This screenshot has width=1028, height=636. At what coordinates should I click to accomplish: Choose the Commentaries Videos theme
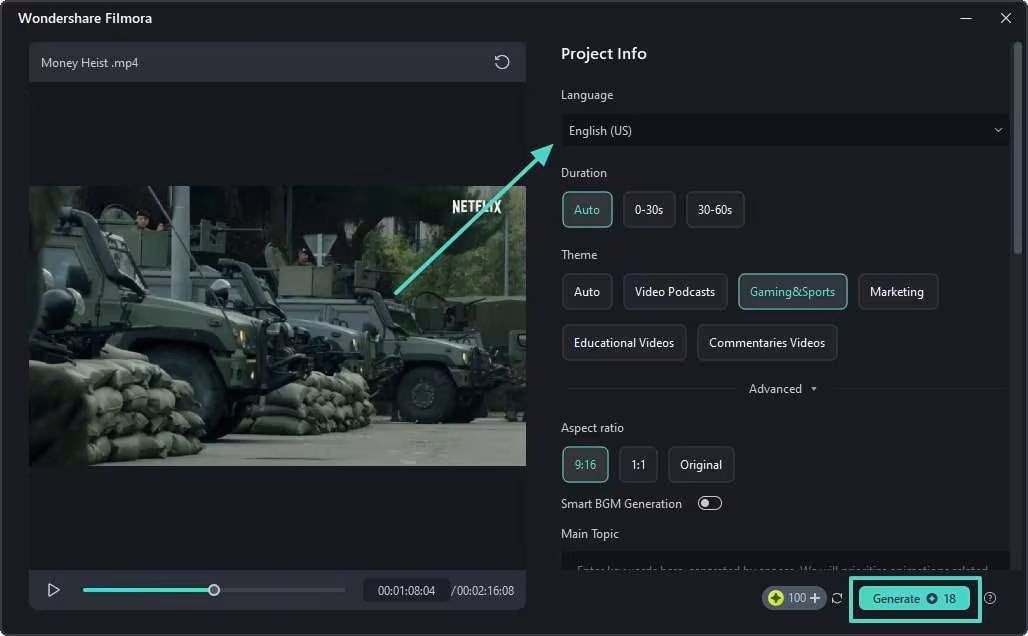(x=766, y=343)
